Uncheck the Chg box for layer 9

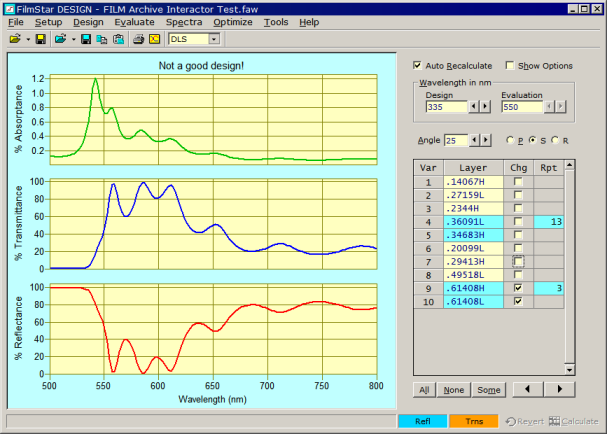[518, 288]
